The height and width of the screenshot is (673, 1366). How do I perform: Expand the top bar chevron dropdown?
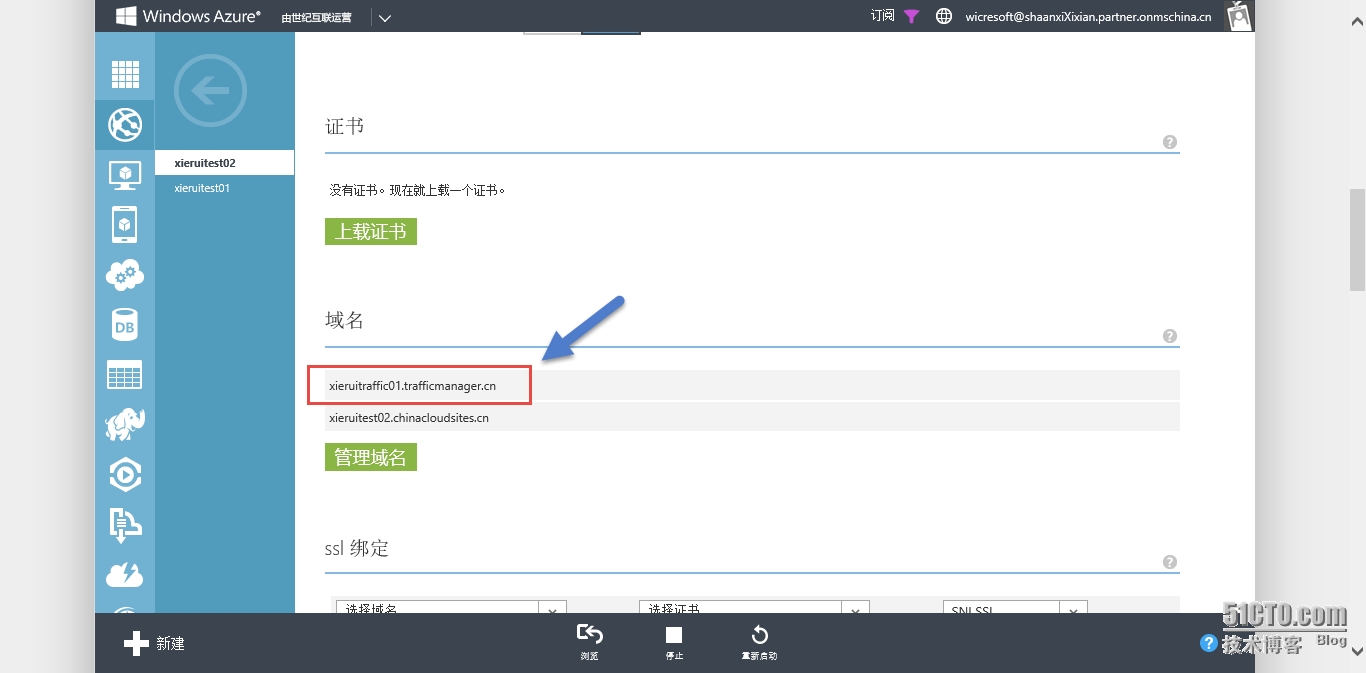(x=385, y=17)
